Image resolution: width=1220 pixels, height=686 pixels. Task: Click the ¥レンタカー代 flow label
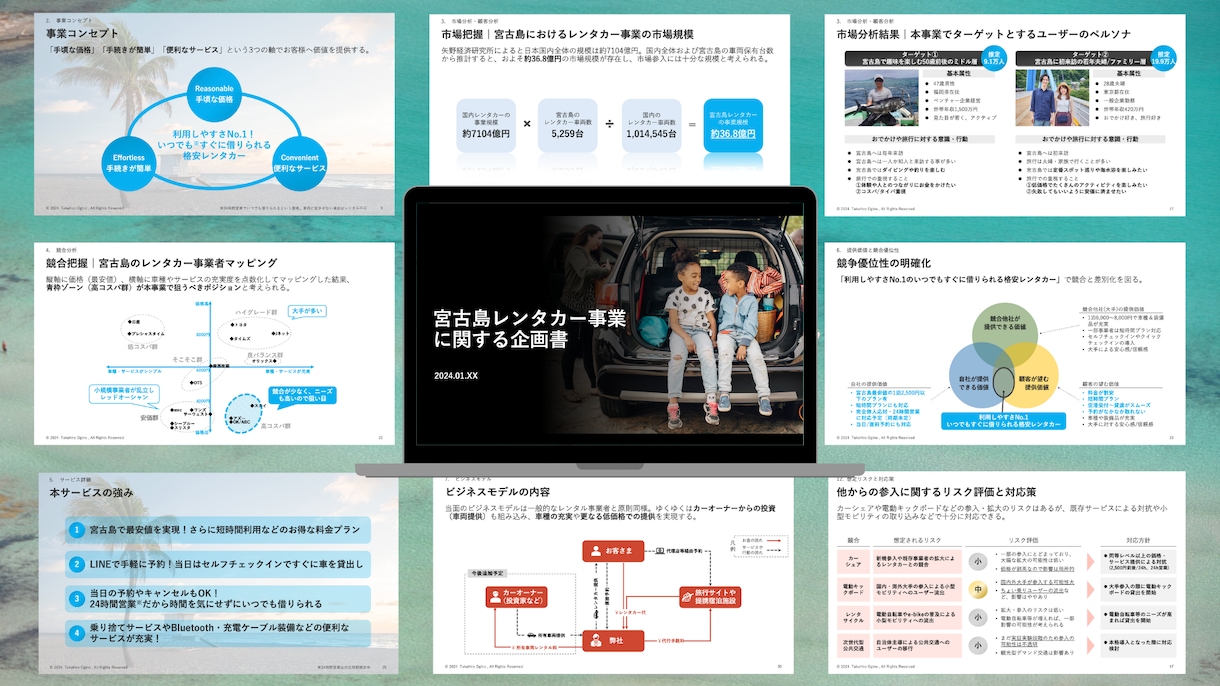[x=630, y=611]
